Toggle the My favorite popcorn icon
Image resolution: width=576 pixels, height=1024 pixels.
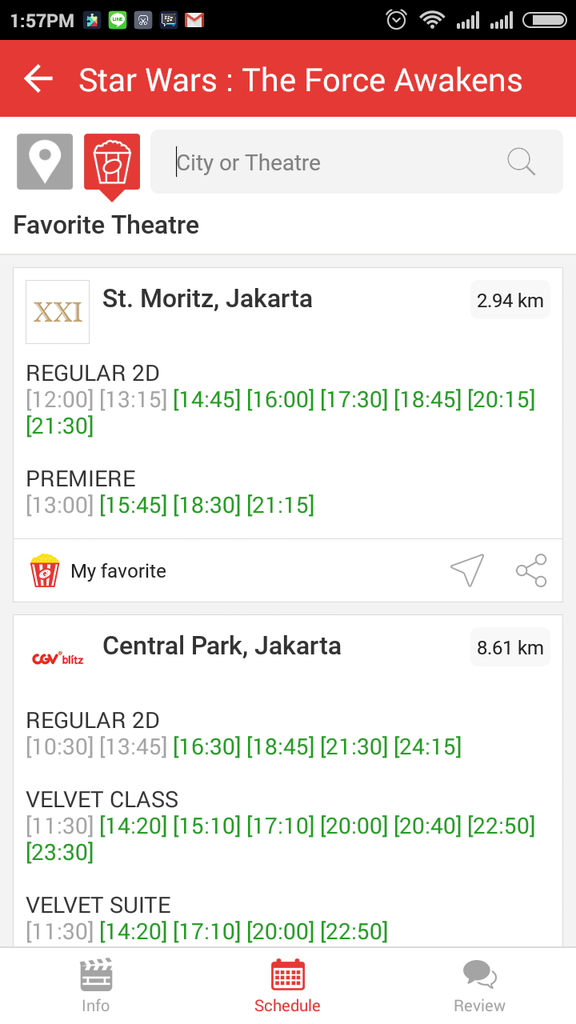tap(44, 570)
